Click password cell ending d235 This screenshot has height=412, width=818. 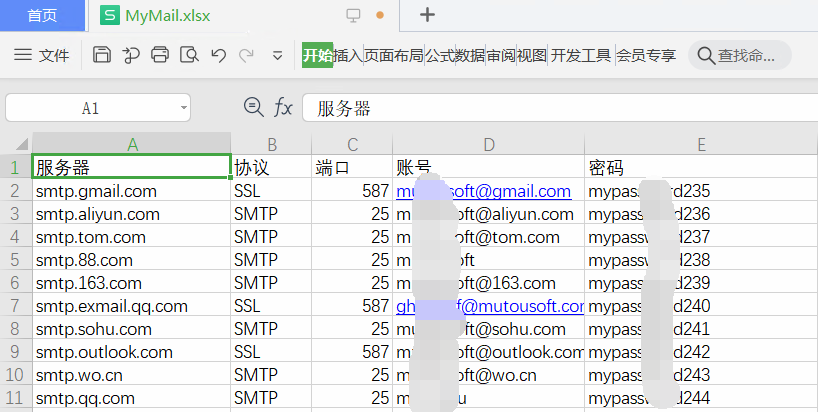tap(701, 191)
